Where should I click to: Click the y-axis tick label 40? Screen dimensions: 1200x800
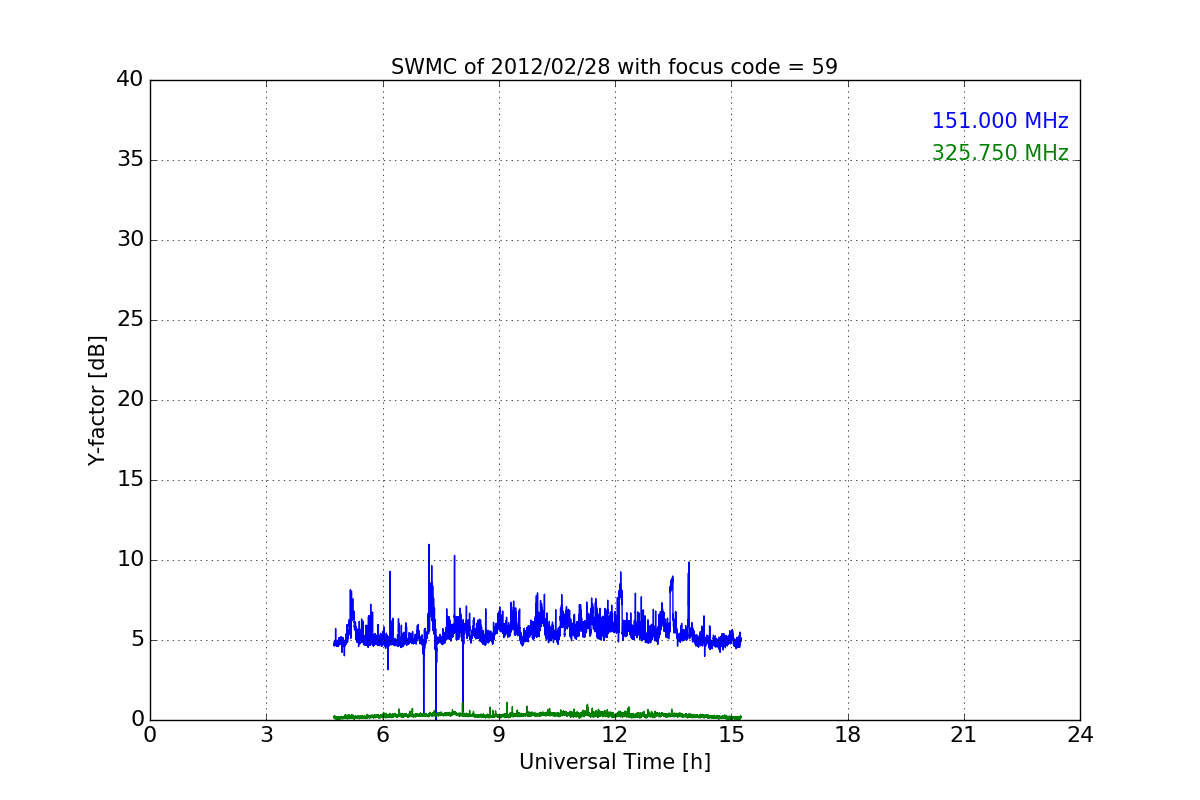pos(130,80)
